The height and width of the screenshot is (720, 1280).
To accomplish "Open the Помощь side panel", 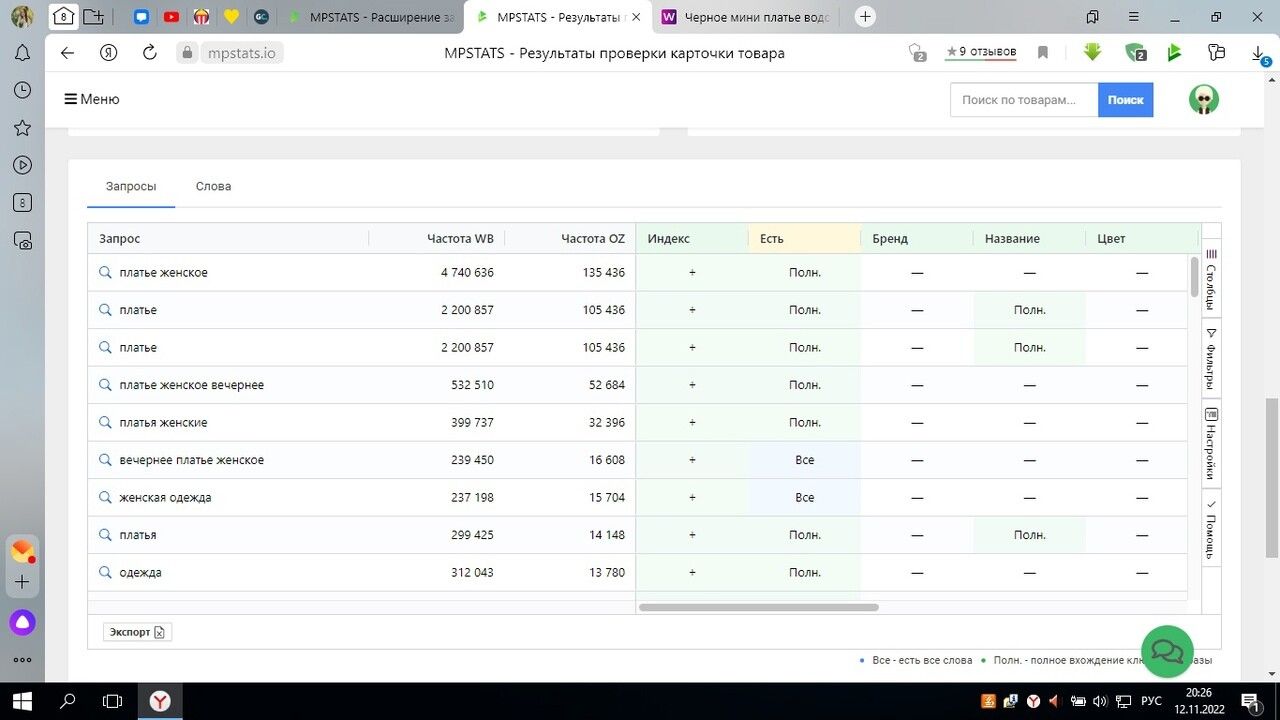I will click(x=1211, y=528).
